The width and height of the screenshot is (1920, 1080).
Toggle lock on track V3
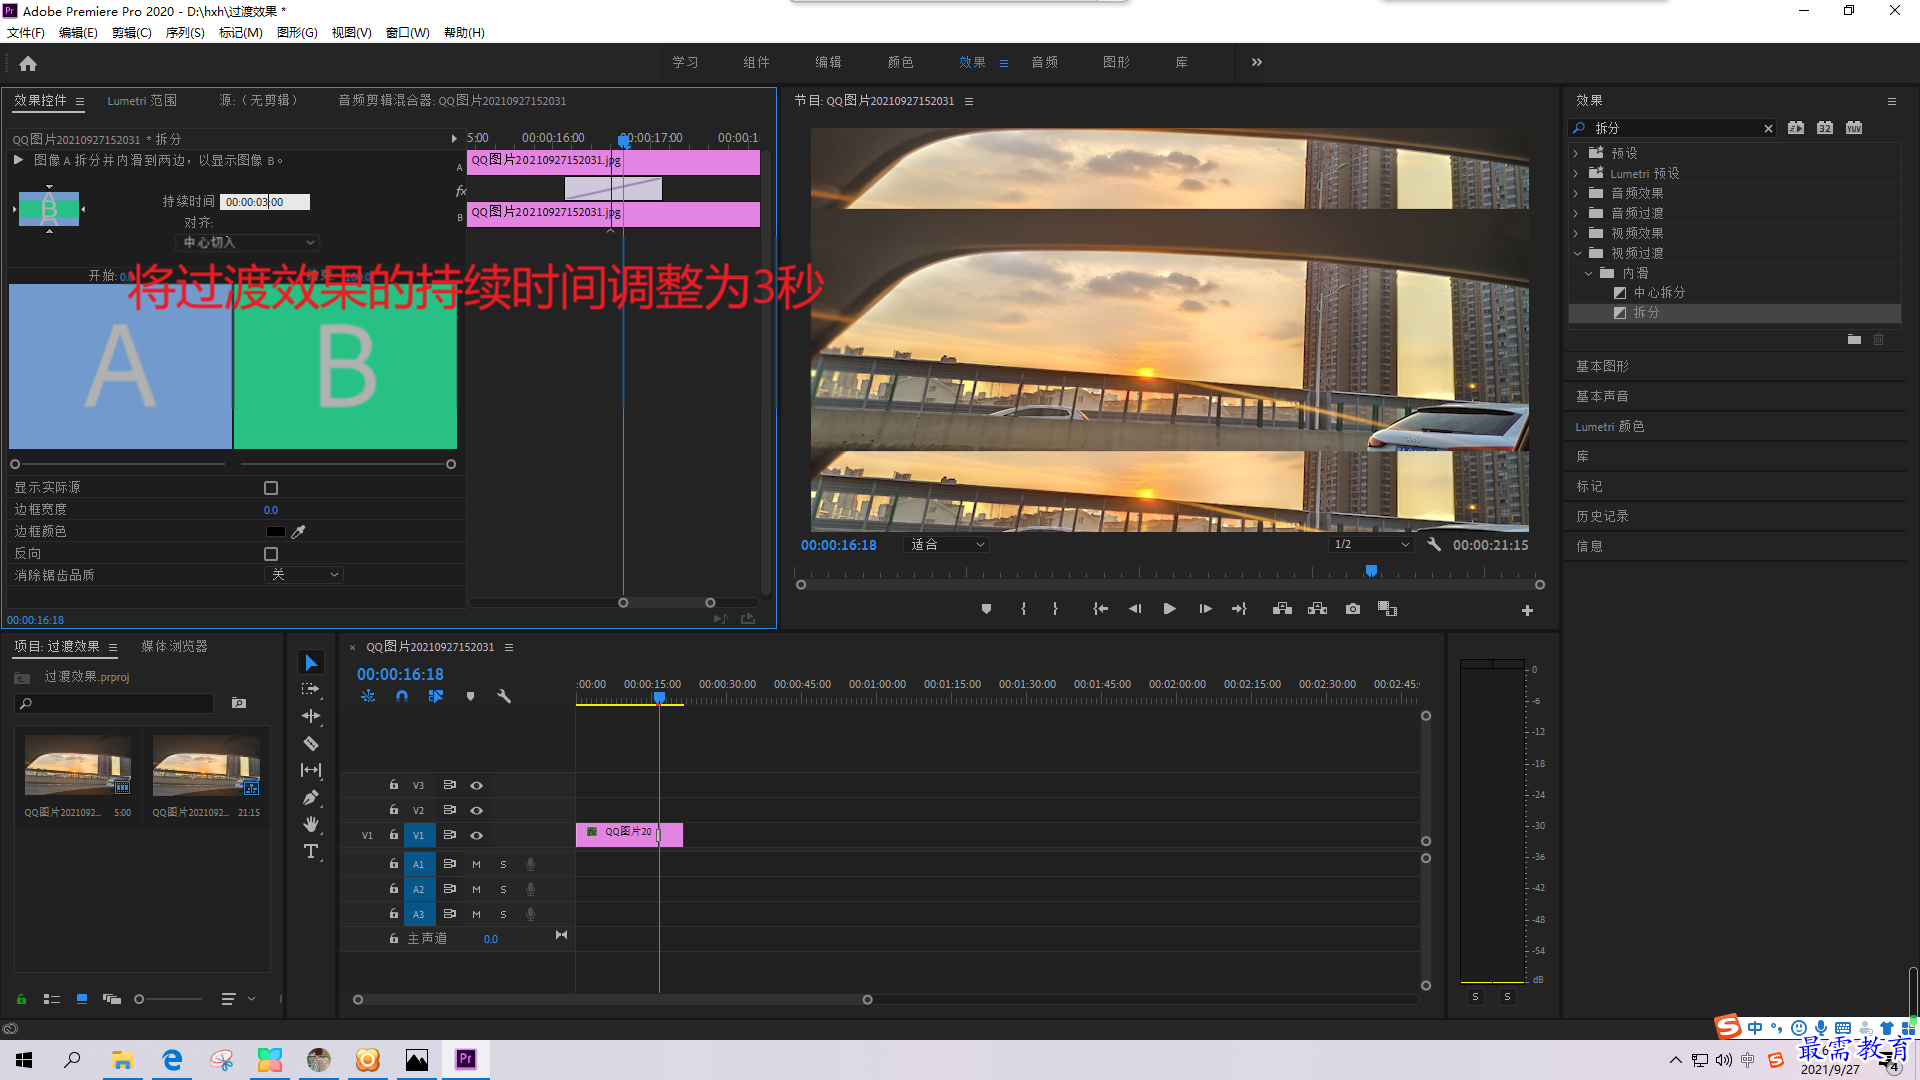click(394, 785)
